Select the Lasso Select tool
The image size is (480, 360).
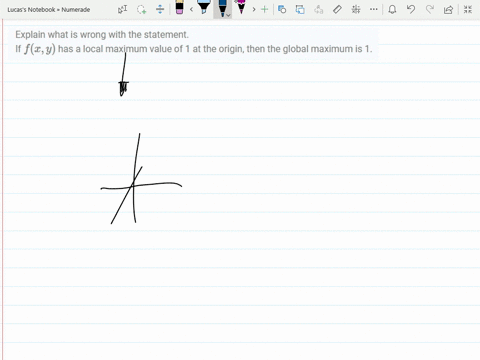141,9
